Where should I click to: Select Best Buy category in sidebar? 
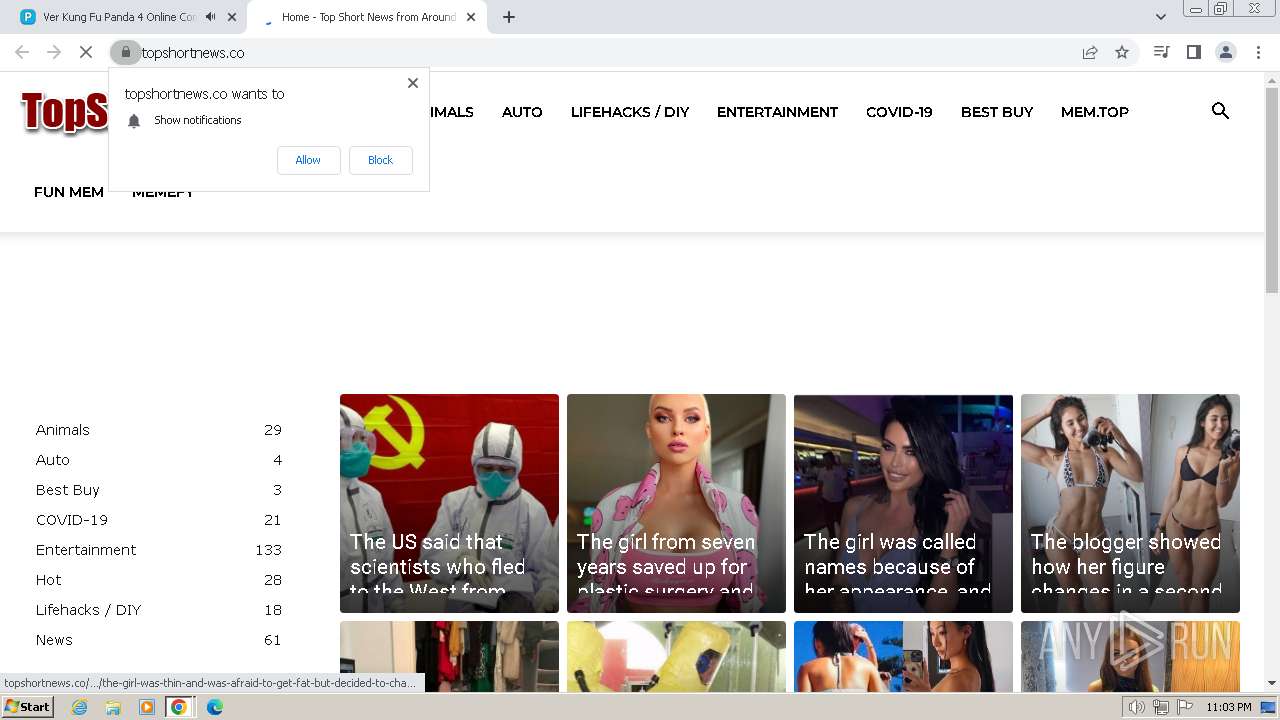pos(68,490)
